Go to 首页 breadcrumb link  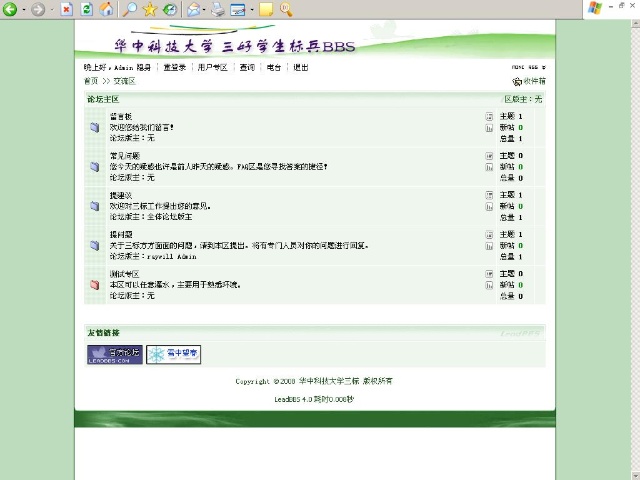[91, 81]
